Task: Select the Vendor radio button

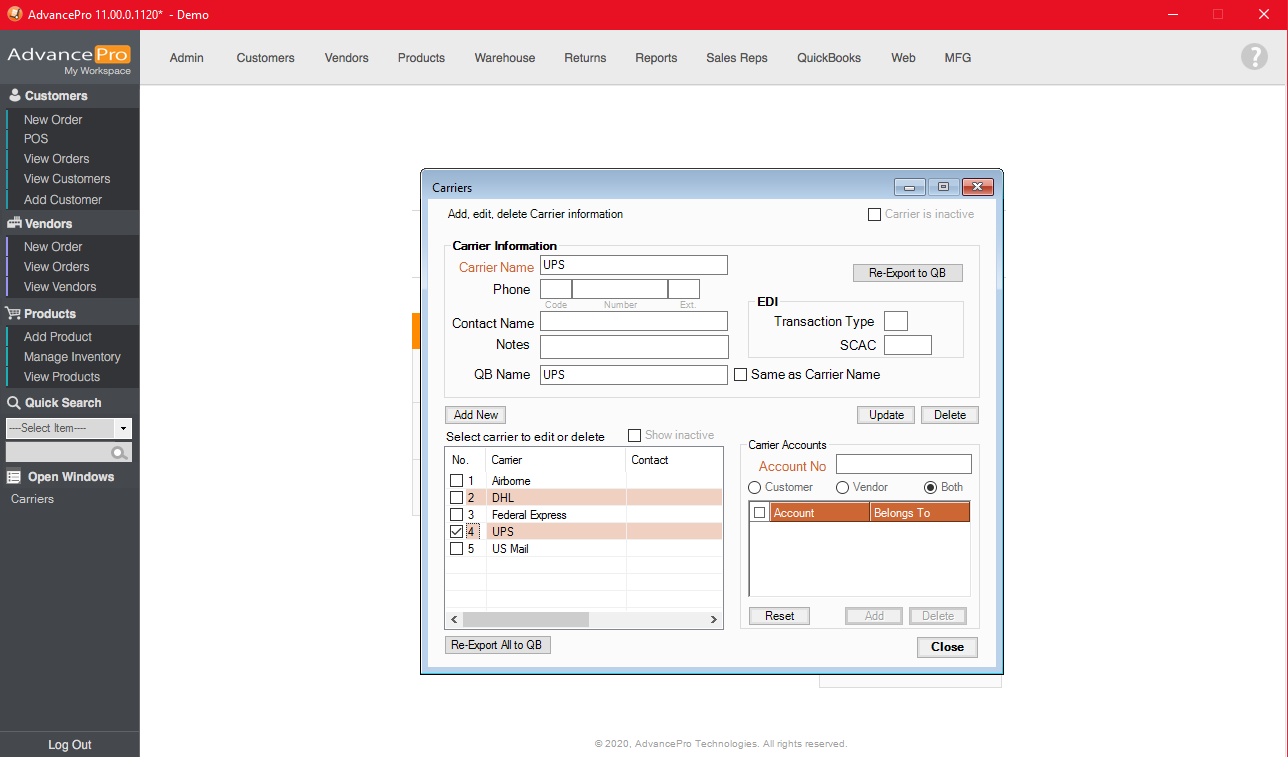Action: [x=842, y=487]
